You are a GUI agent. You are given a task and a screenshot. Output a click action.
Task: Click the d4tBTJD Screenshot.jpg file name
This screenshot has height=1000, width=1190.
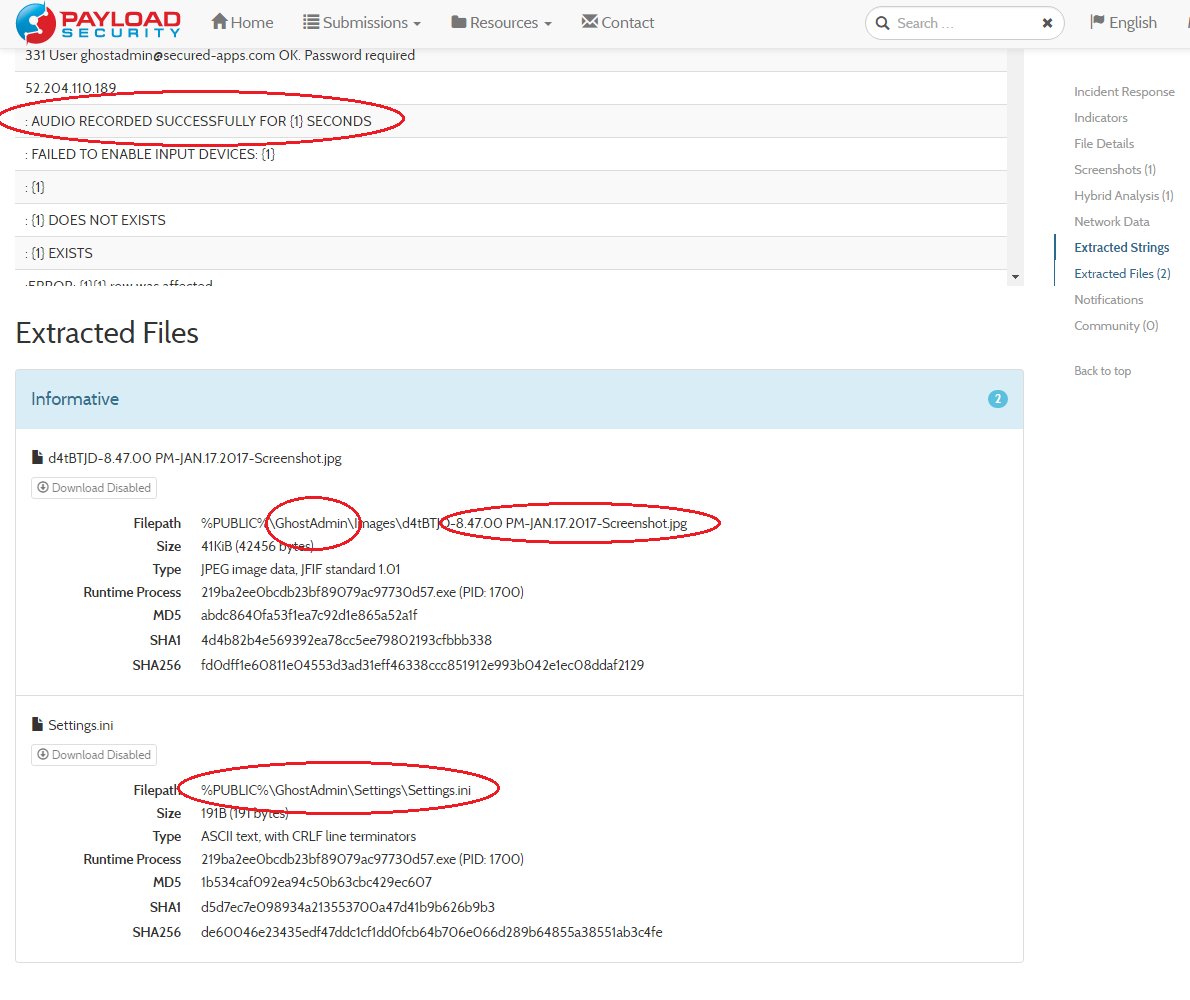[194, 458]
